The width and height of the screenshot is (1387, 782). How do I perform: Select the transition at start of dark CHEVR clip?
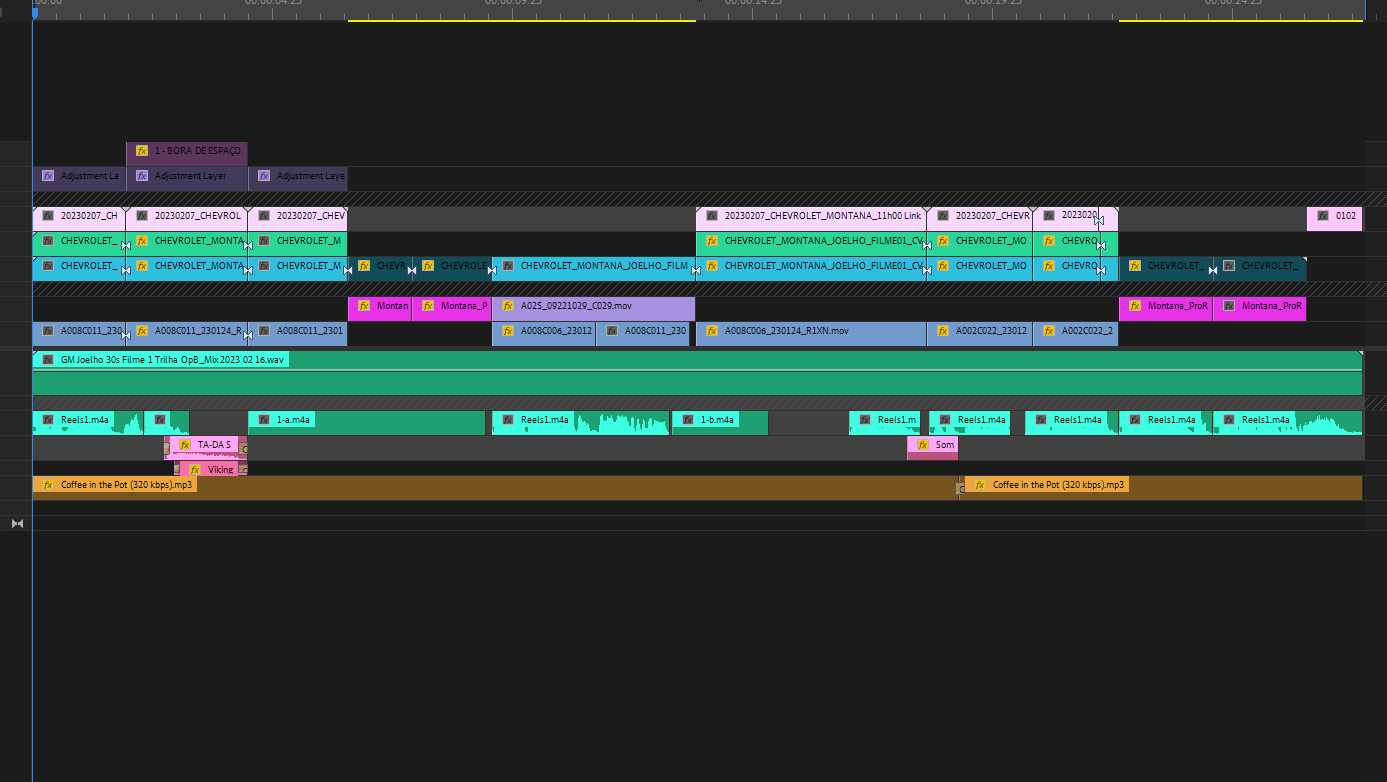[x=348, y=270]
